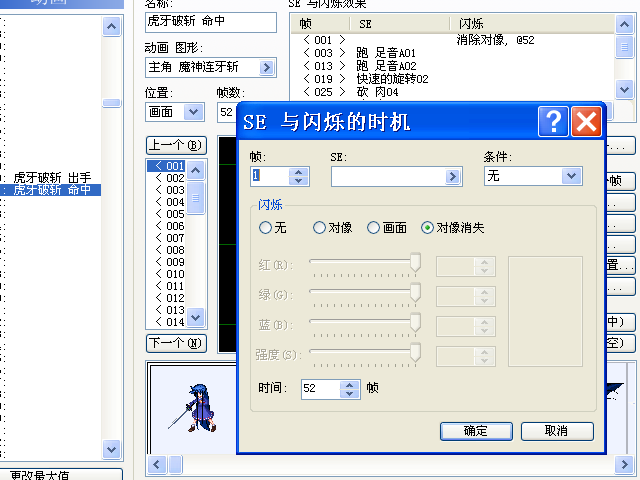
Task: Select frame 001 in frame list
Action: (166, 166)
